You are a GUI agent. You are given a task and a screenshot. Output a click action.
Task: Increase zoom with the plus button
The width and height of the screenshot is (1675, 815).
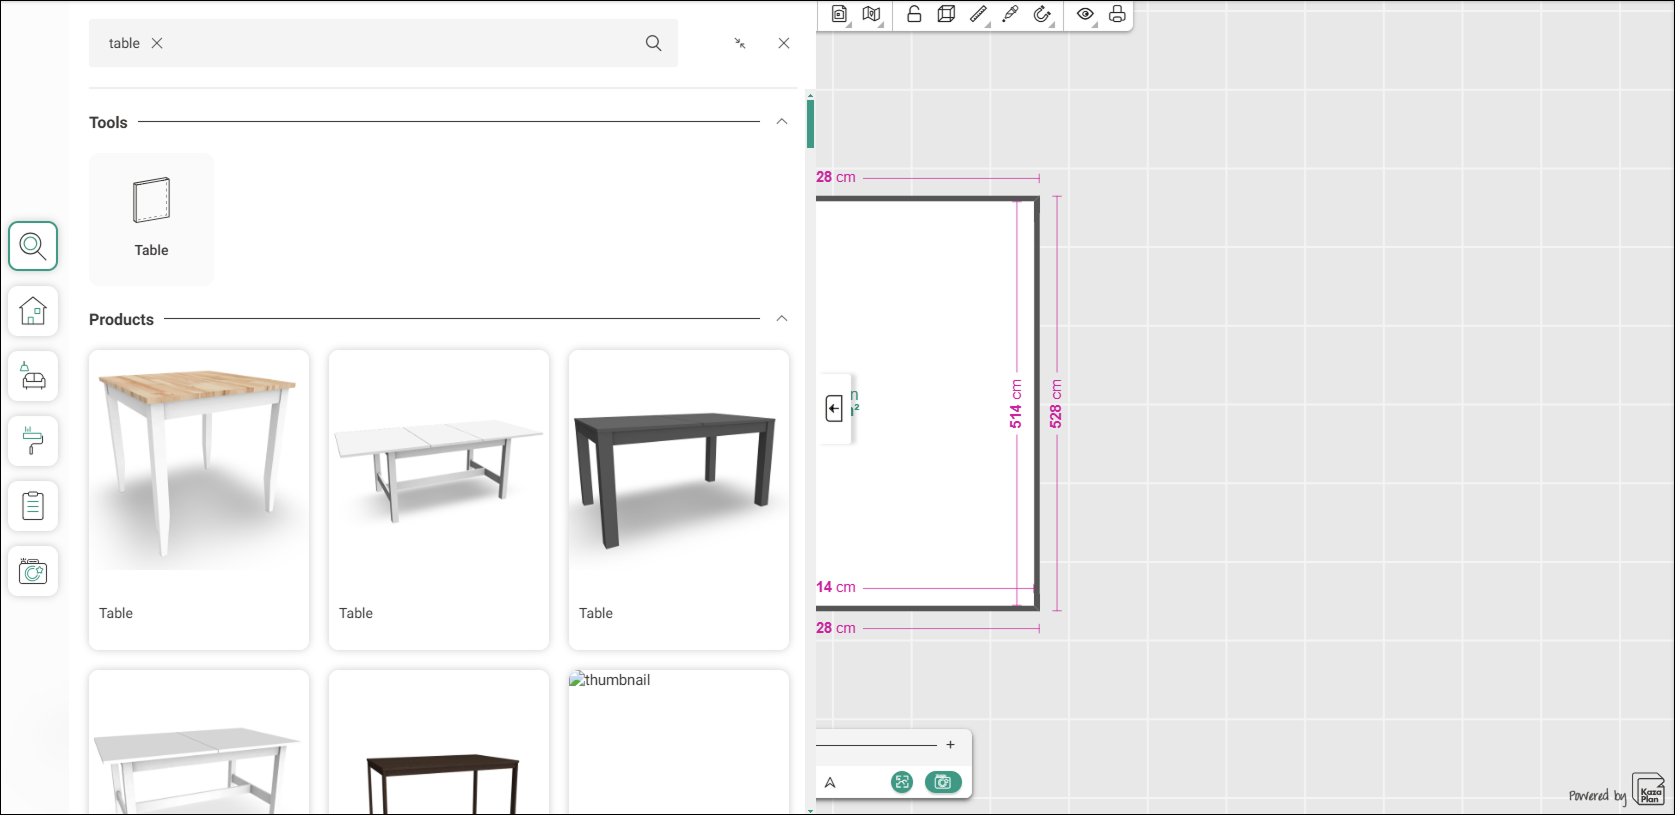950,745
